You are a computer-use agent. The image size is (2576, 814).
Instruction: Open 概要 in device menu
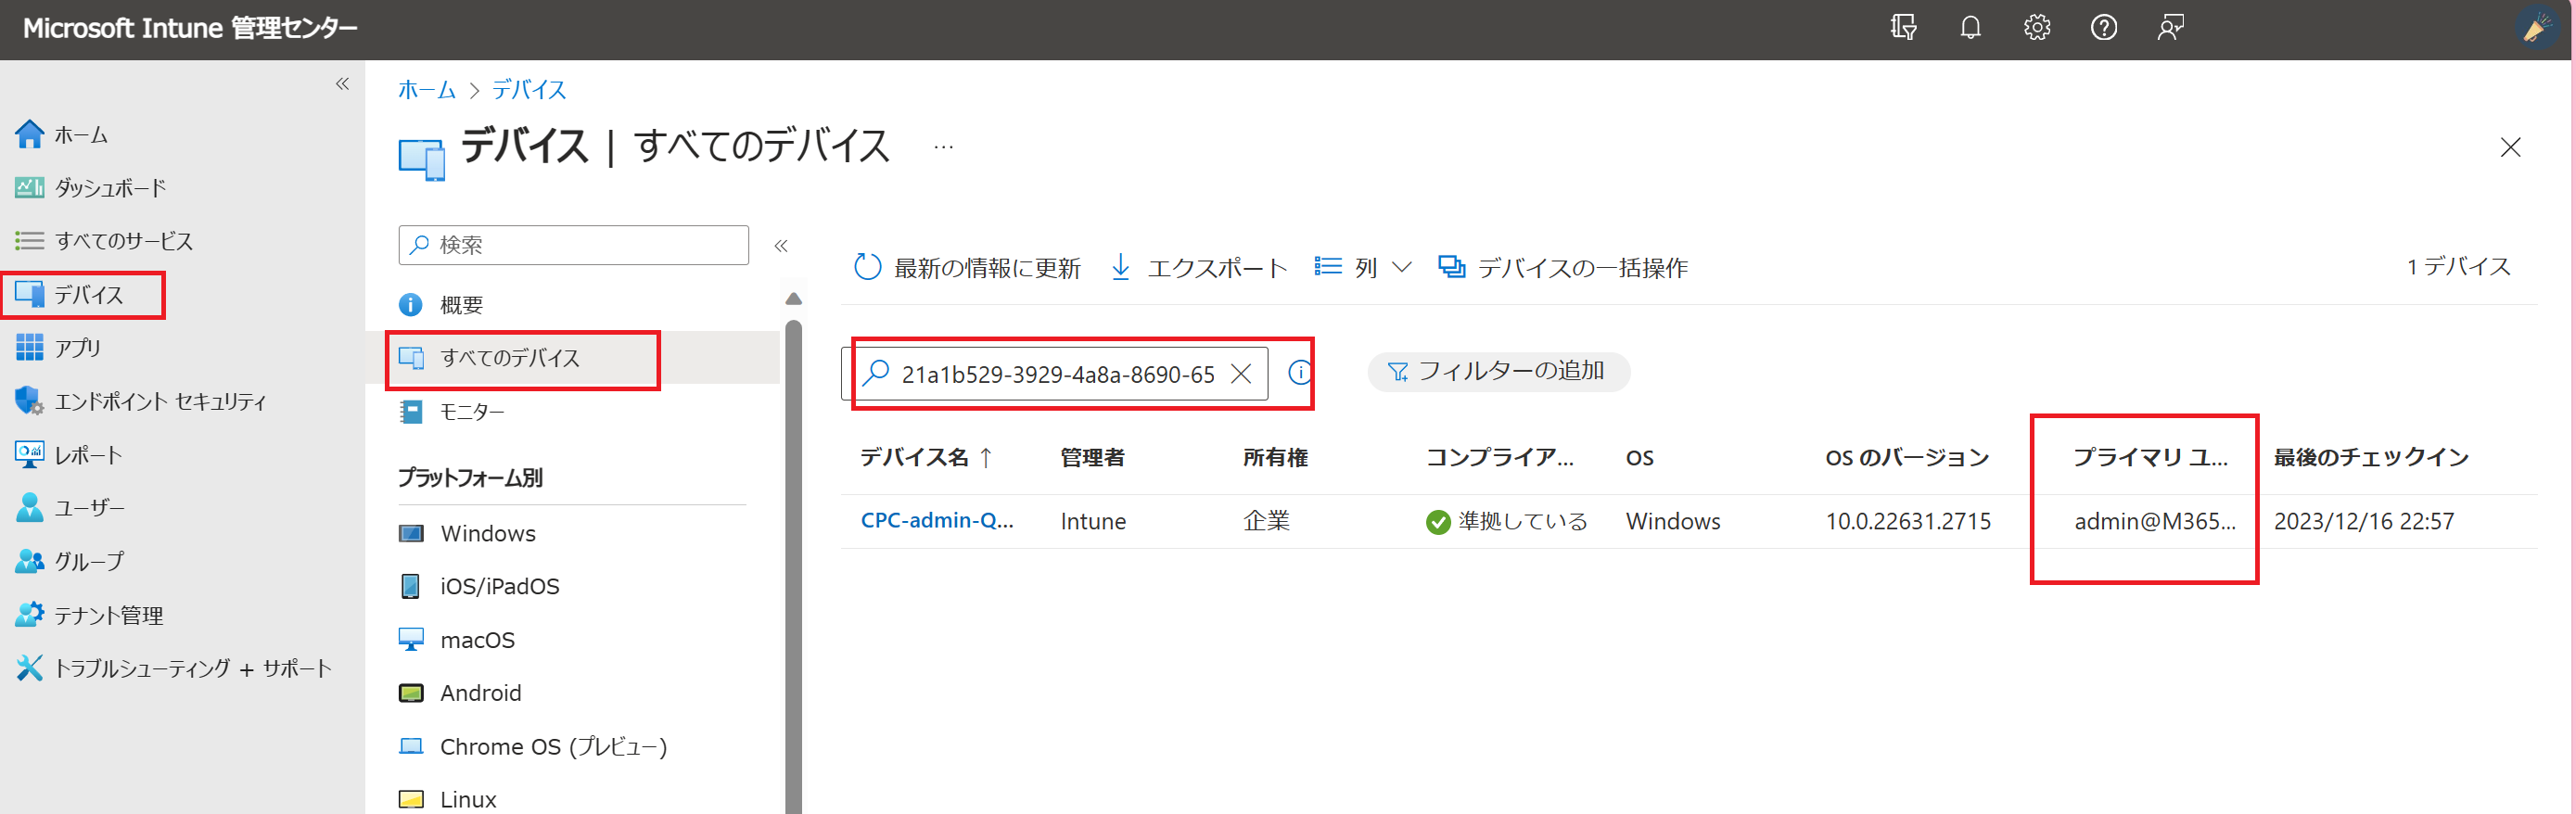click(441, 305)
